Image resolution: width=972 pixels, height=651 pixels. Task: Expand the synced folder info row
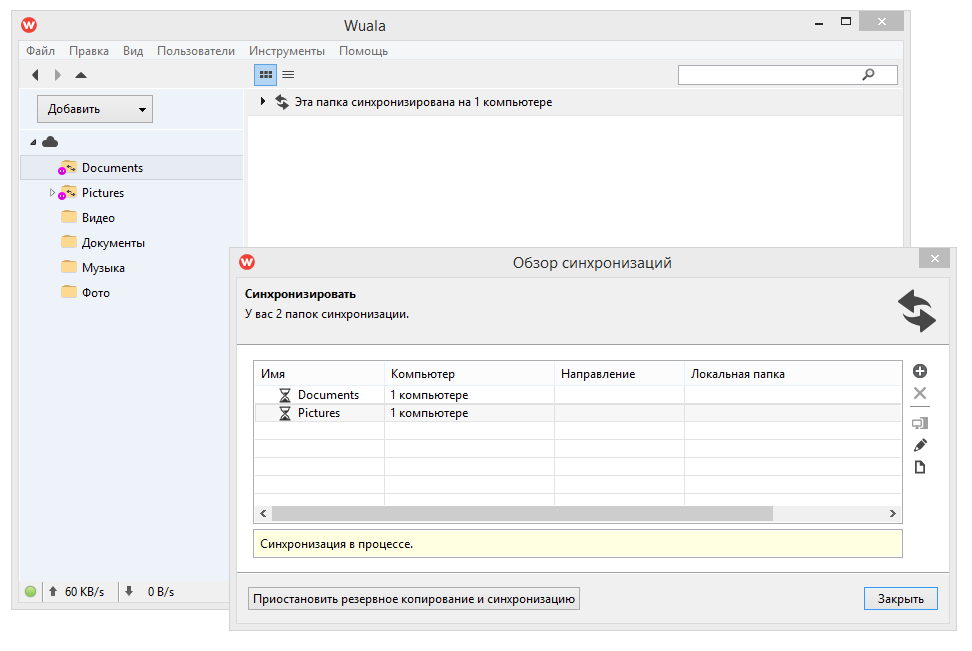click(x=263, y=102)
